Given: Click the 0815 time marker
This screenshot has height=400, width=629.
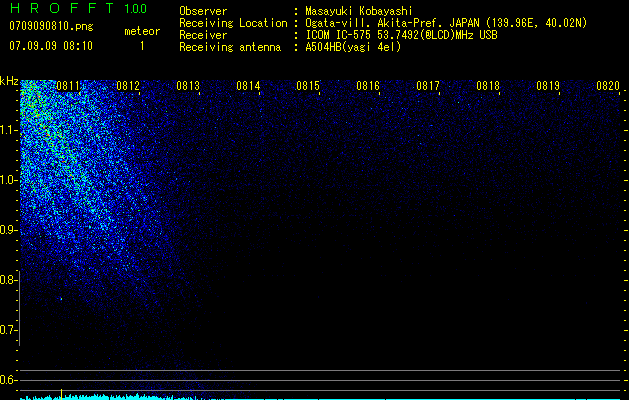Looking at the screenshot, I should pyautogui.click(x=308, y=86).
